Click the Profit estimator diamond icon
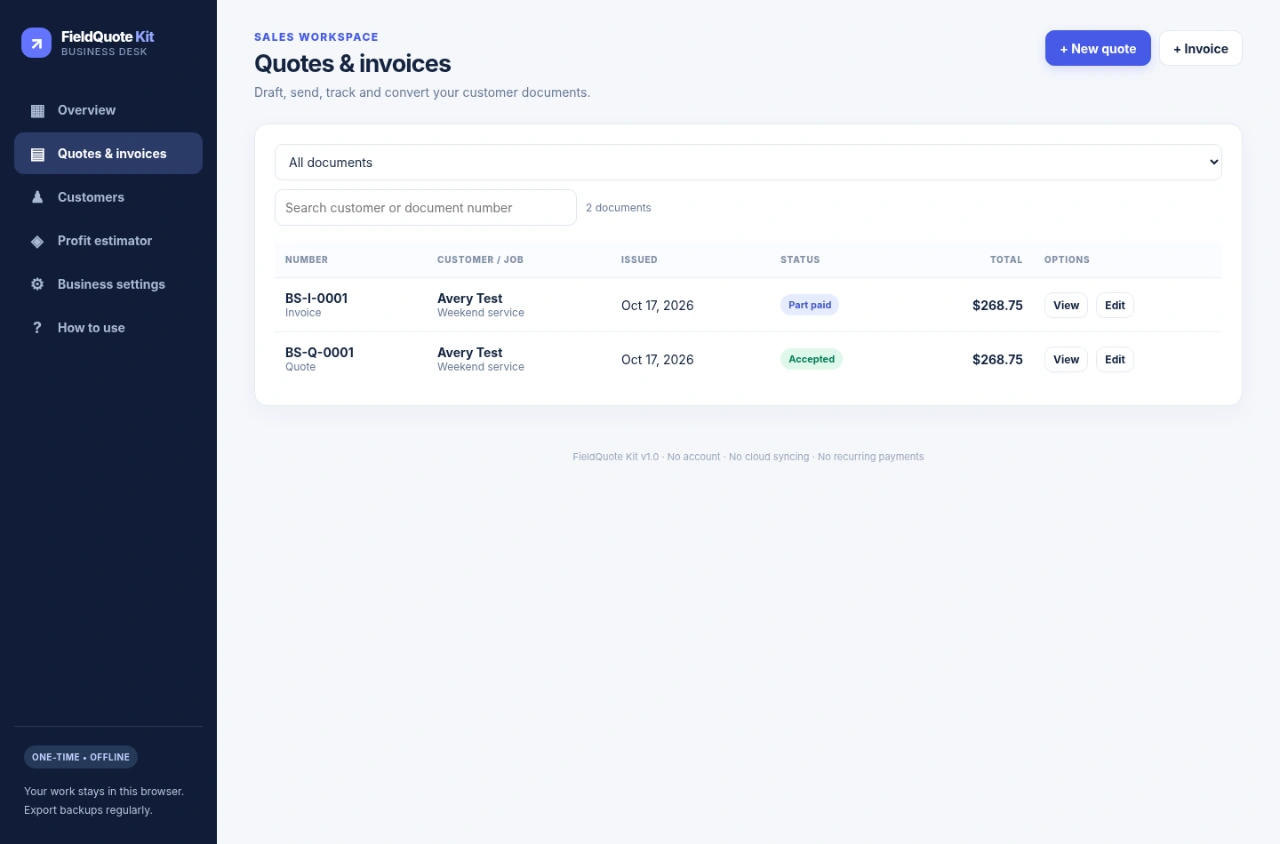1280x844 pixels. pos(38,241)
